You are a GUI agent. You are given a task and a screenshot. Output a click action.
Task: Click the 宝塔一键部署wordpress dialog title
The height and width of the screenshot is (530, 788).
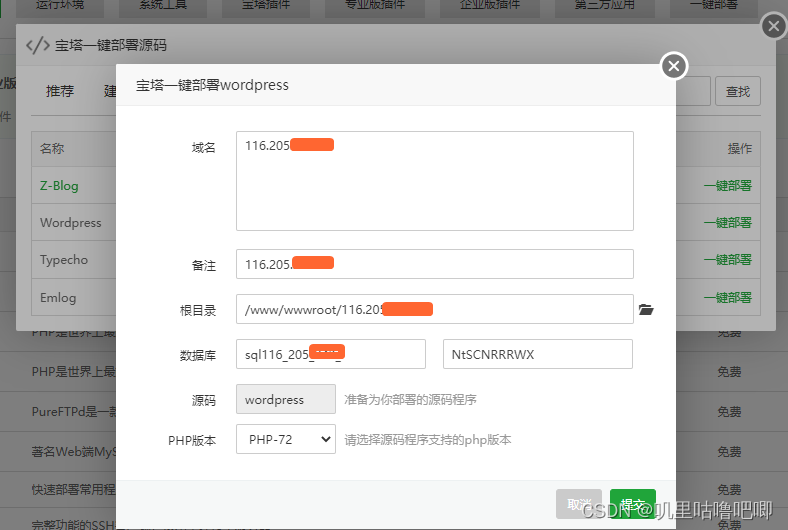pos(212,85)
